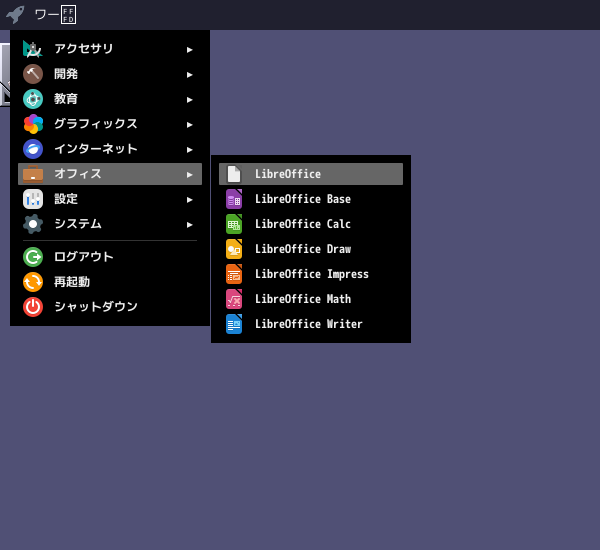Click the グラフィックス colorful flower icon
The image size is (600, 550).
33,124
